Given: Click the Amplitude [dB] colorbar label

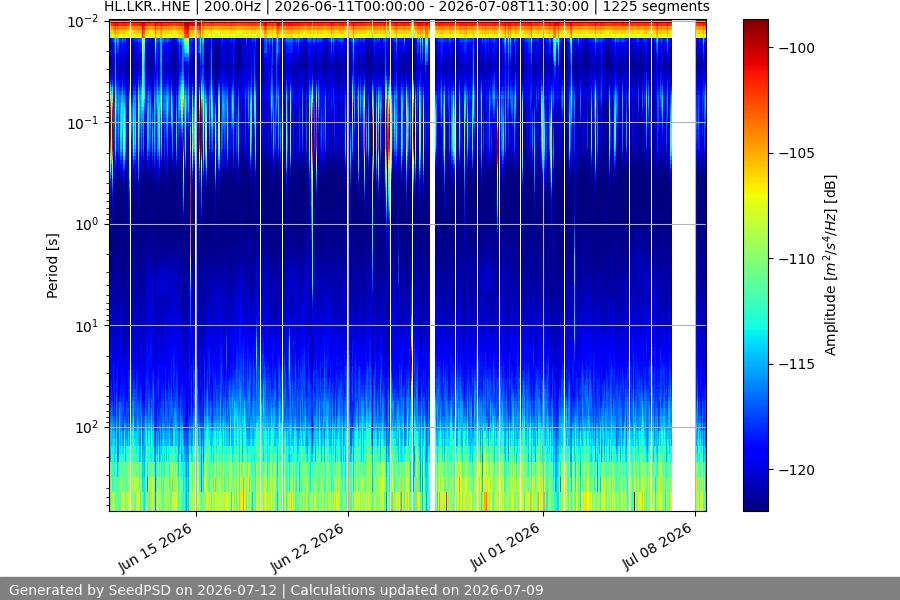Looking at the screenshot, I should tap(831, 265).
